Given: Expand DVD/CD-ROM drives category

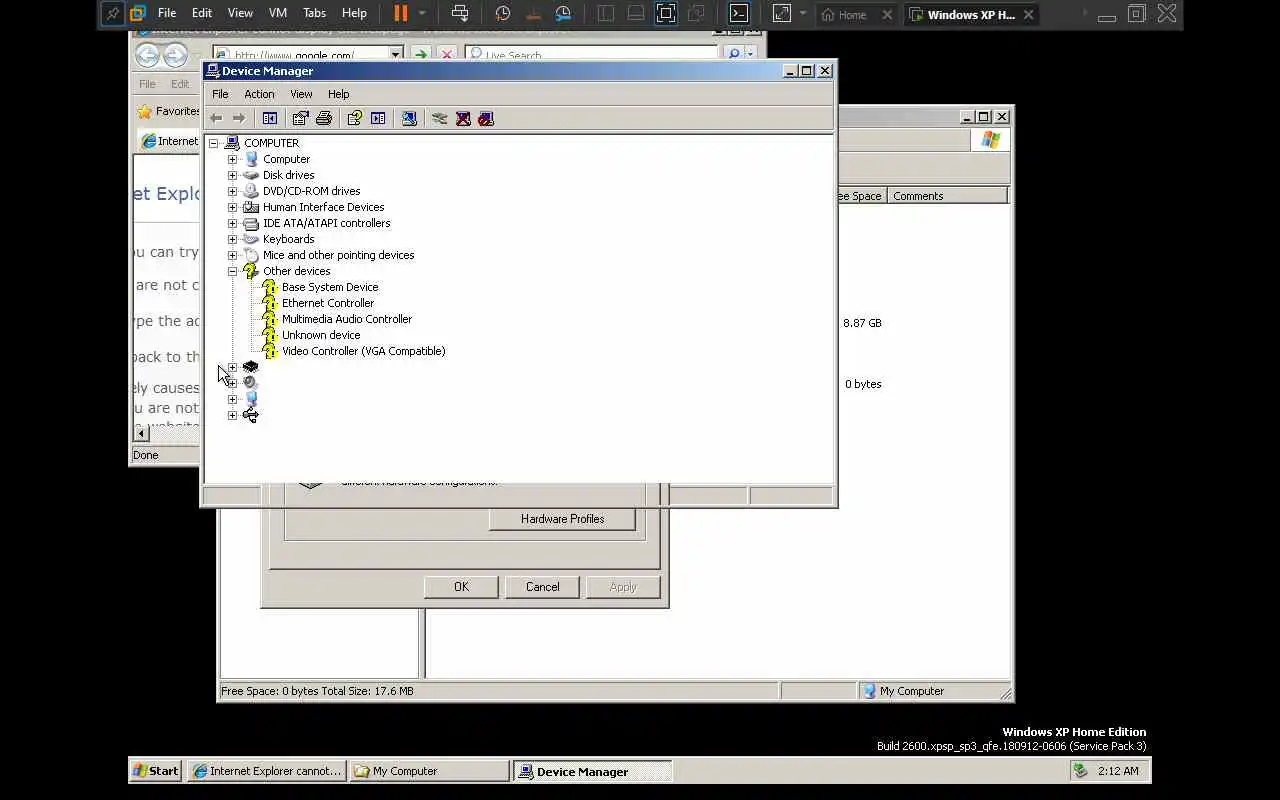Looking at the screenshot, I should tap(232, 191).
